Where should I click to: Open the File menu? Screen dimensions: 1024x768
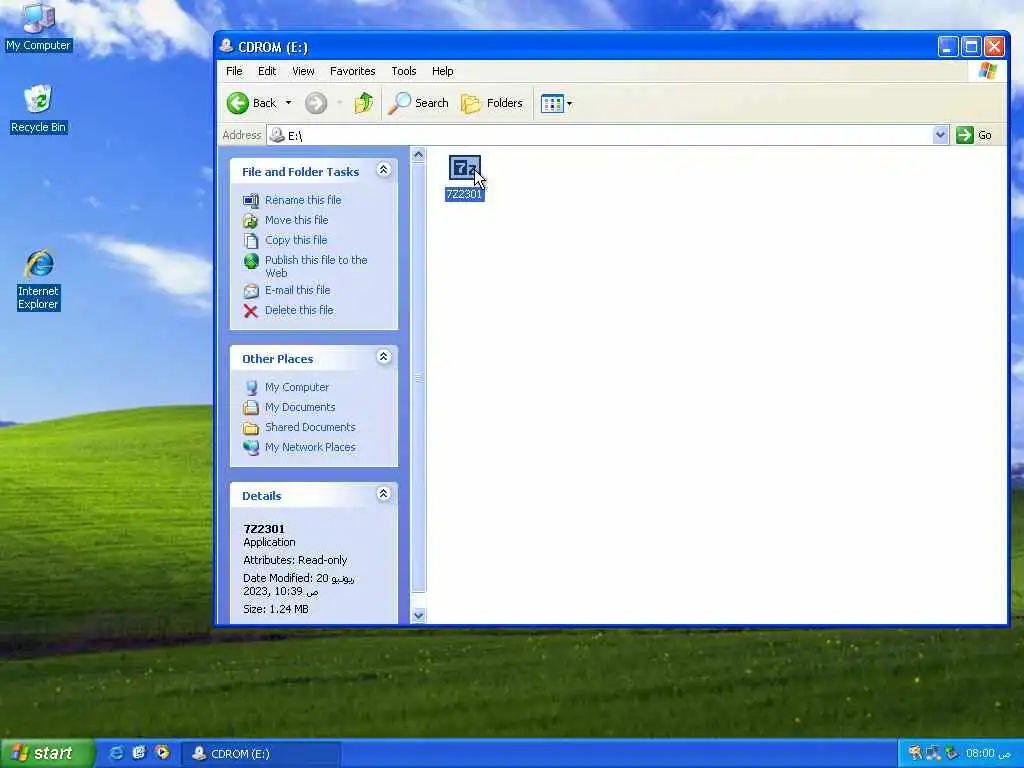tap(234, 71)
